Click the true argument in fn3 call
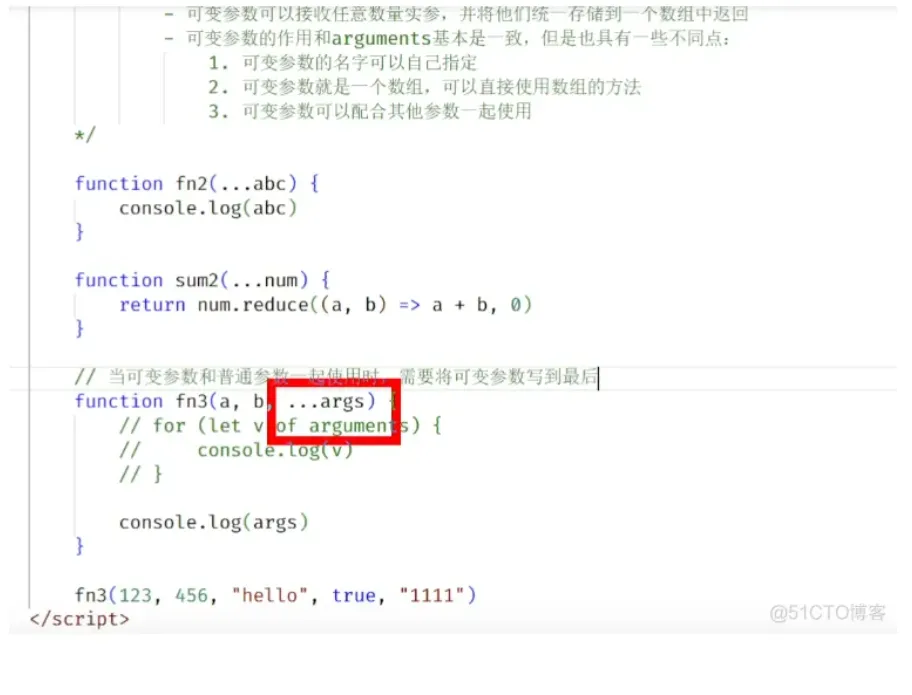The height and width of the screenshot is (695, 912). pyautogui.click(x=354, y=596)
